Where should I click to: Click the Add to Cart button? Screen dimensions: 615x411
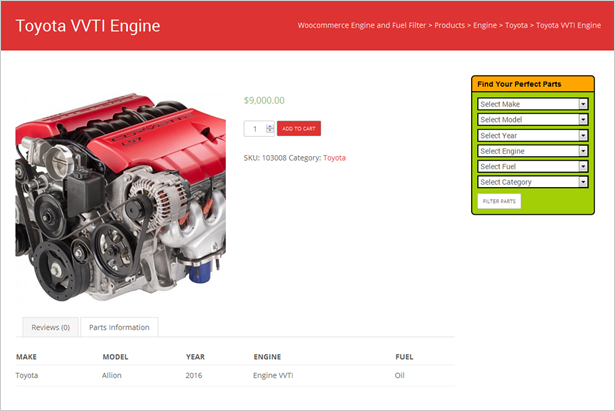(x=299, y=129)
